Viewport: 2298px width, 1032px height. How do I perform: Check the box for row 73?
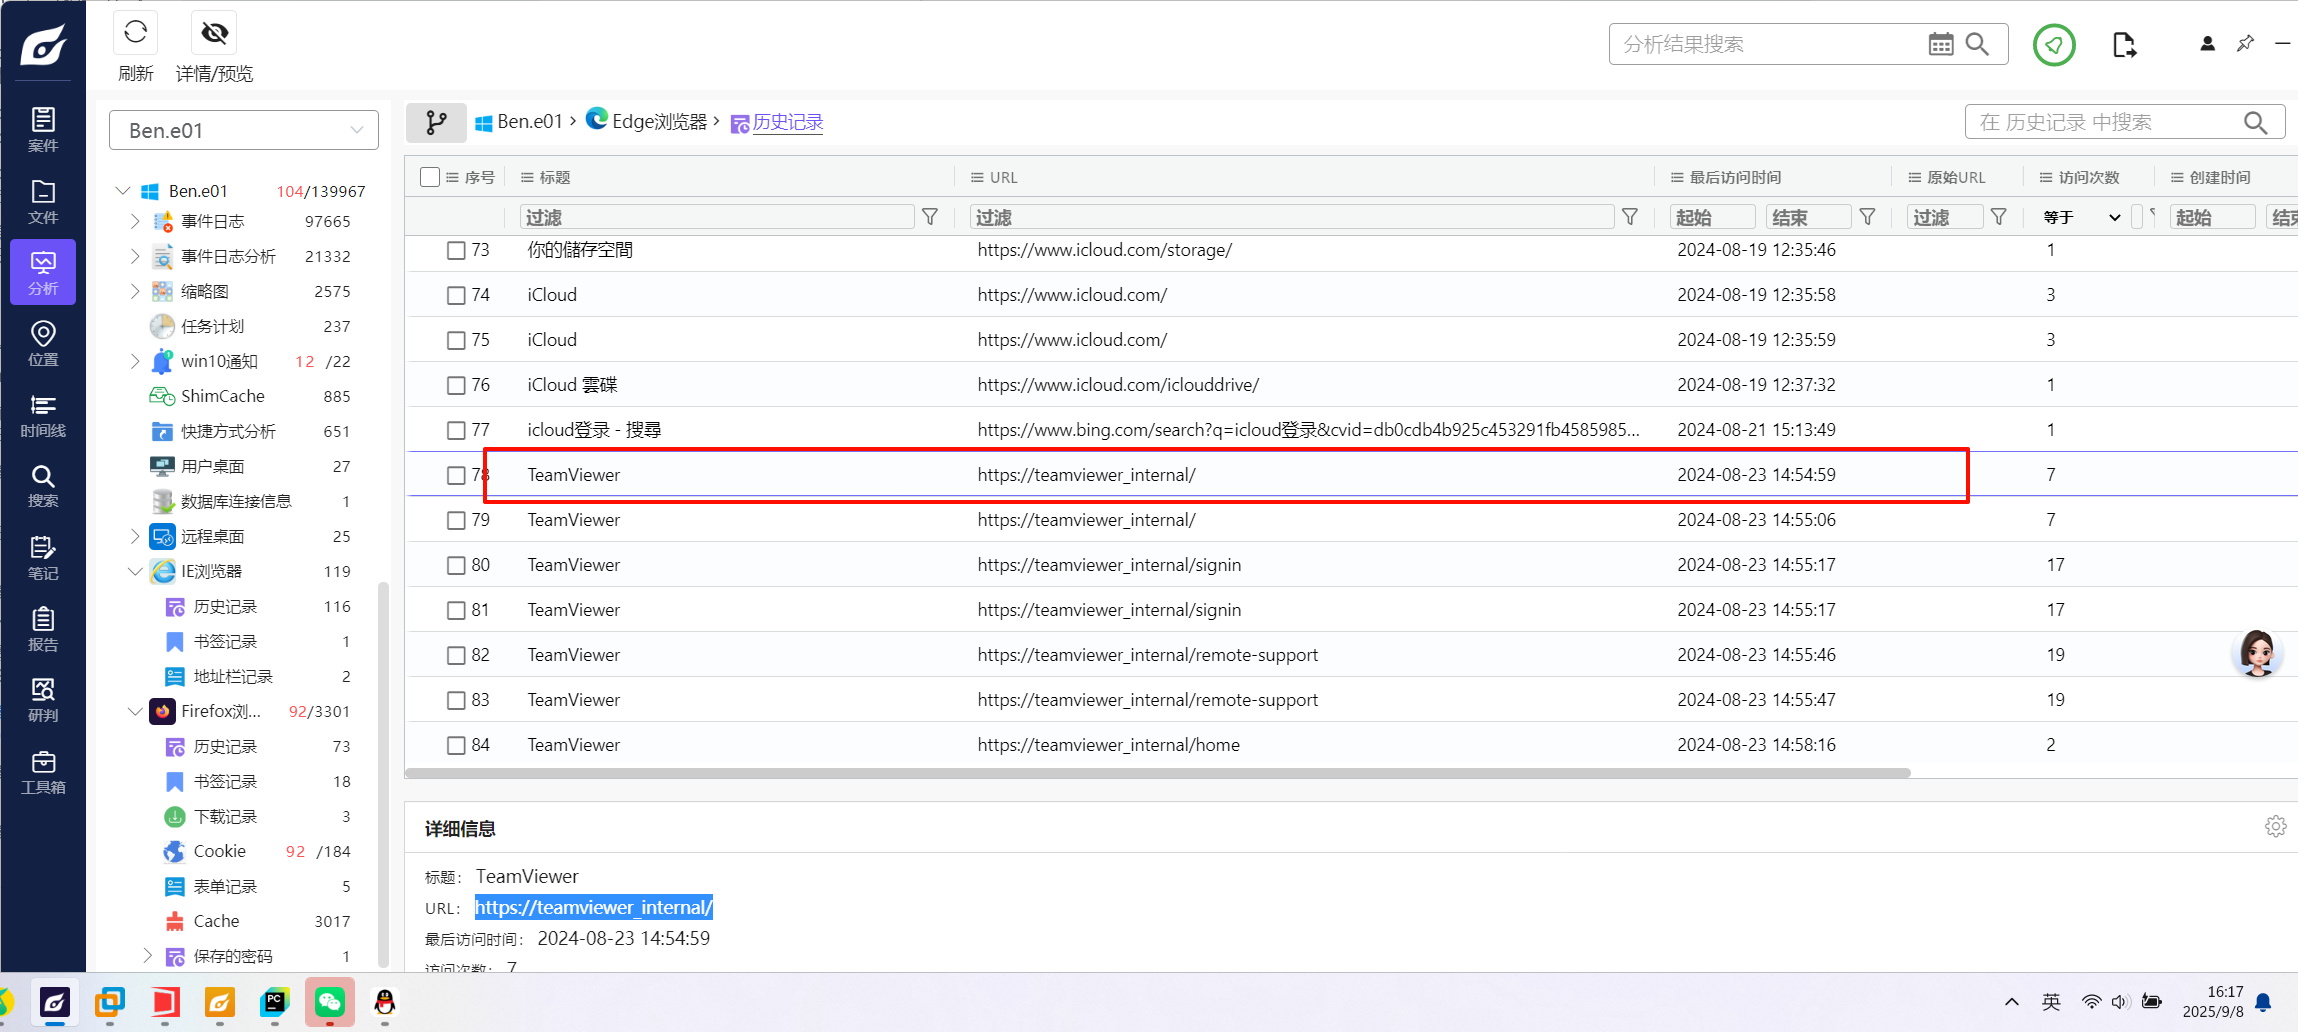point(456,250)
